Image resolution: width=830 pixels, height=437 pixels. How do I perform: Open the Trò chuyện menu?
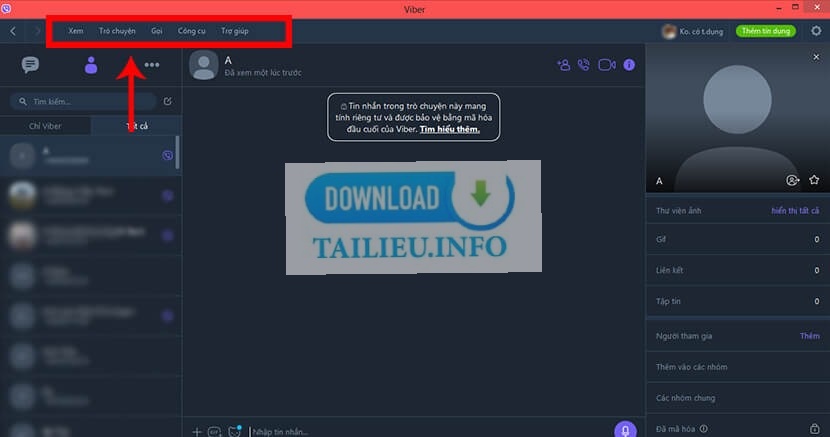click(x=117, y=31)
